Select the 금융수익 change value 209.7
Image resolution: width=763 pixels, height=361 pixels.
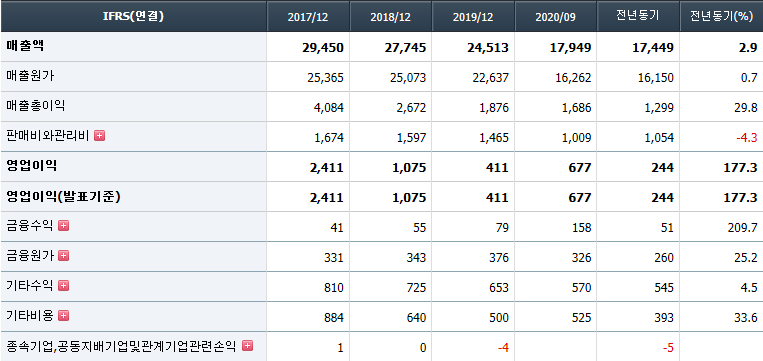pos(743,228)
